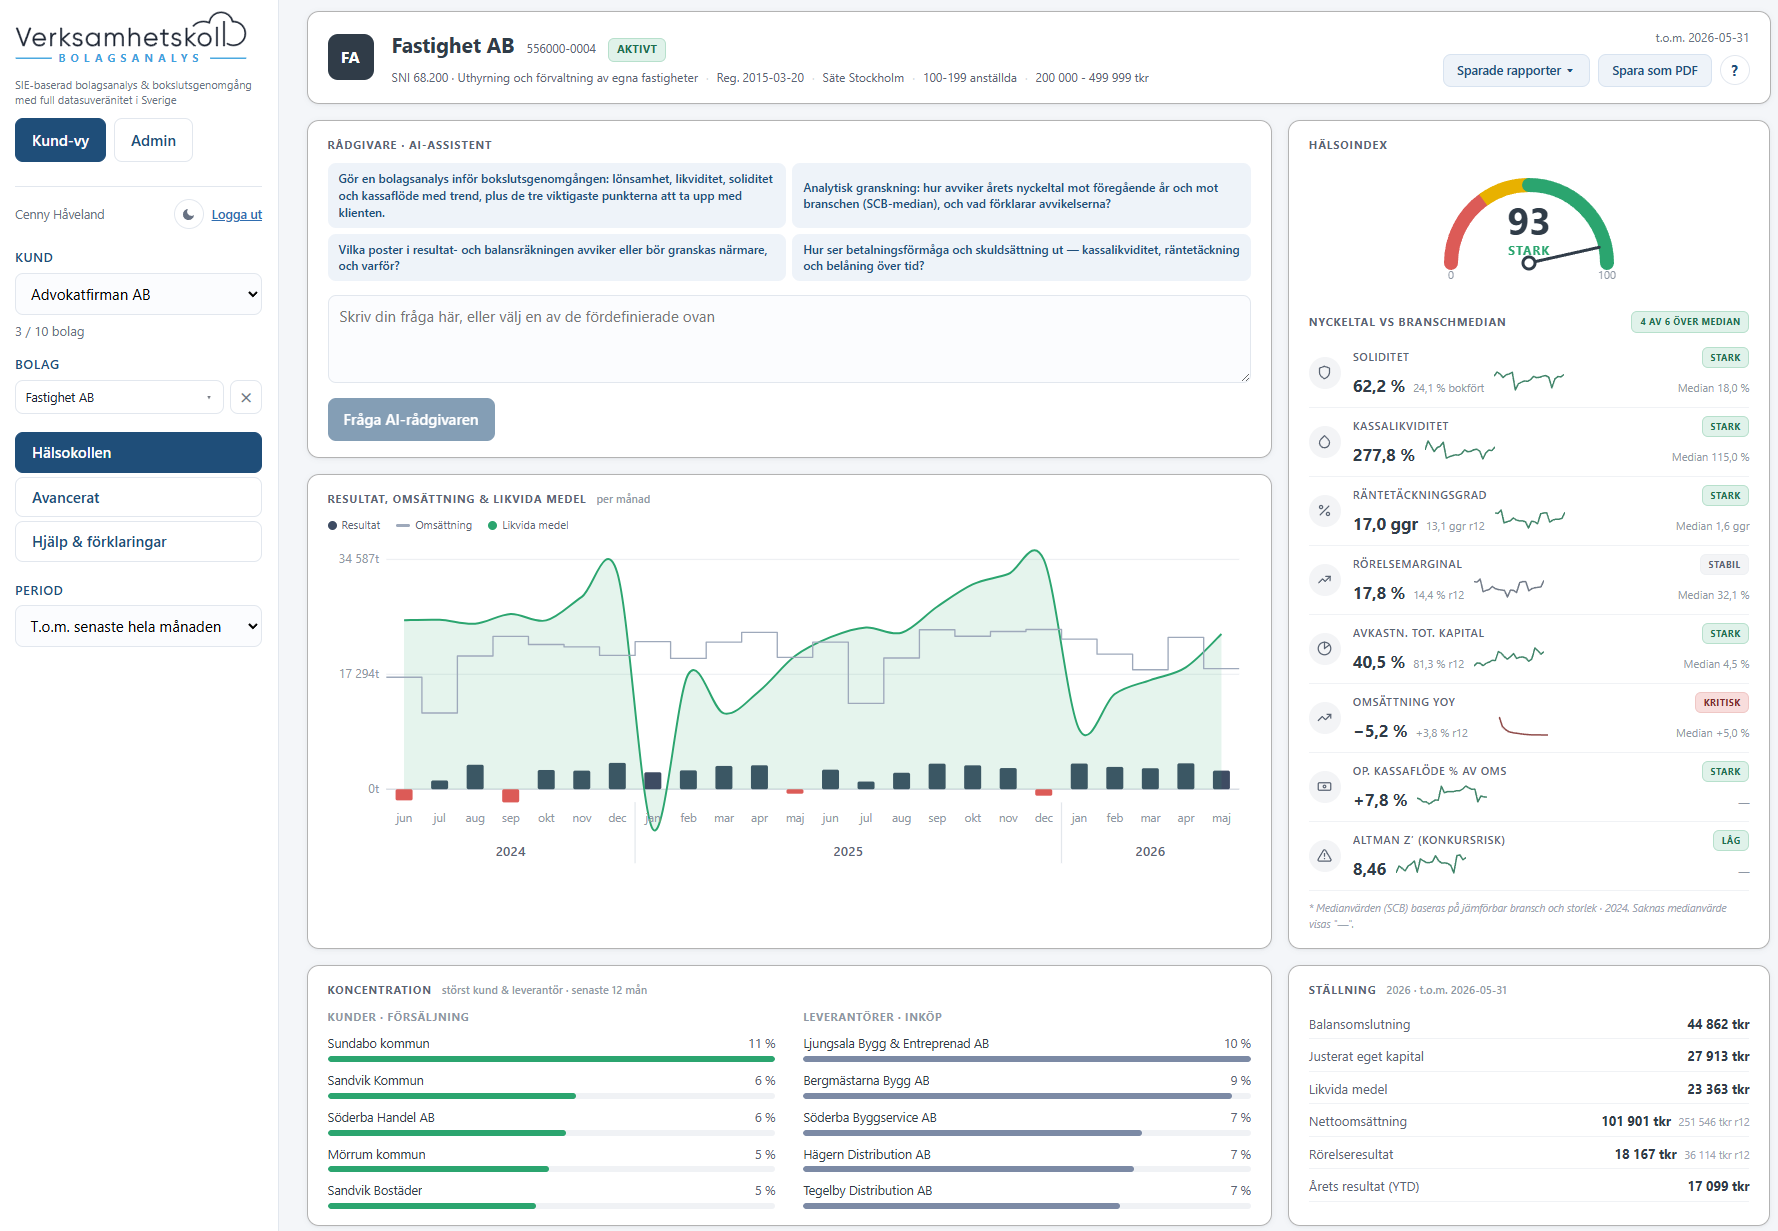This screenshot has width=1778, height=1231.
Task: Click LÅG badge on Altman Z
Action: [1731, 840]
